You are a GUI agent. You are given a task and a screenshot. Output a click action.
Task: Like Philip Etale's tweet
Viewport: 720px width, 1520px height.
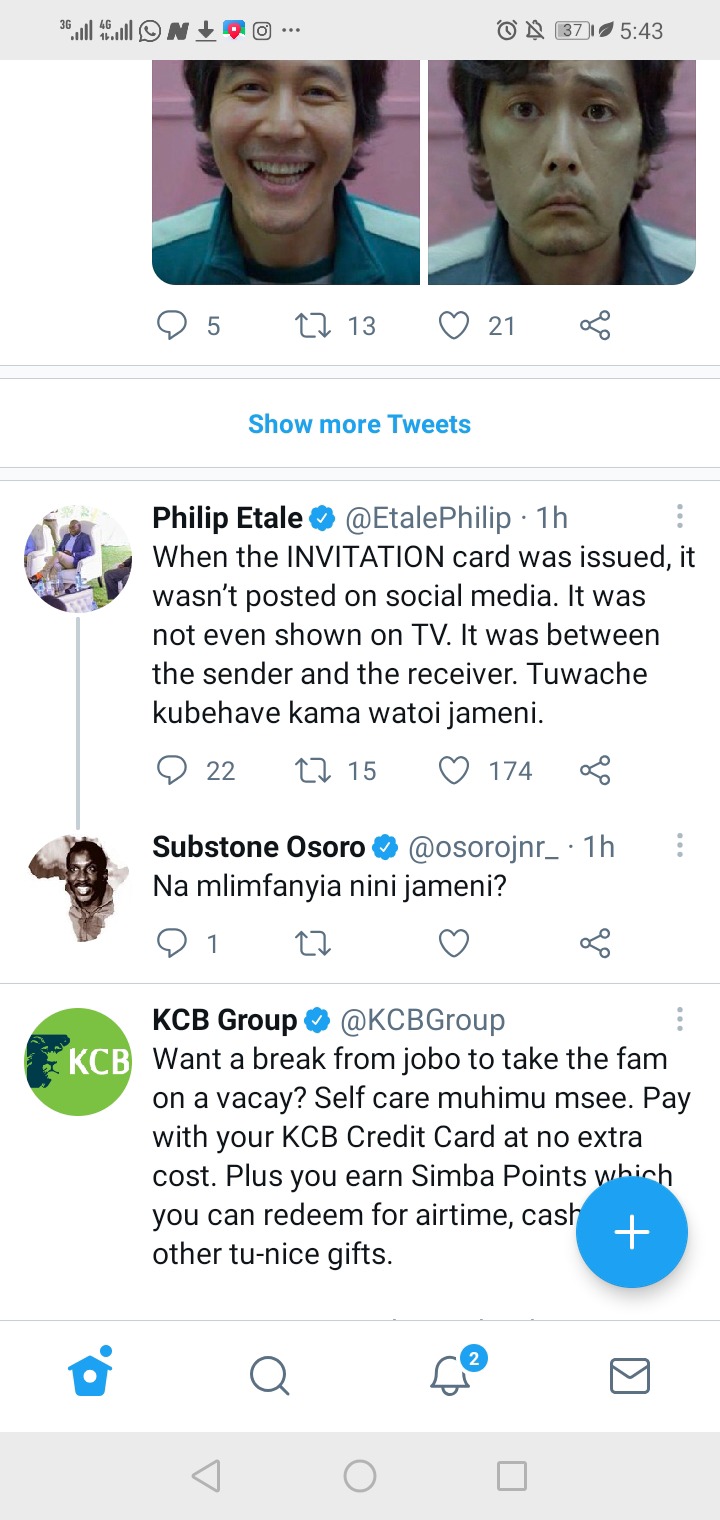click(454, 770)
